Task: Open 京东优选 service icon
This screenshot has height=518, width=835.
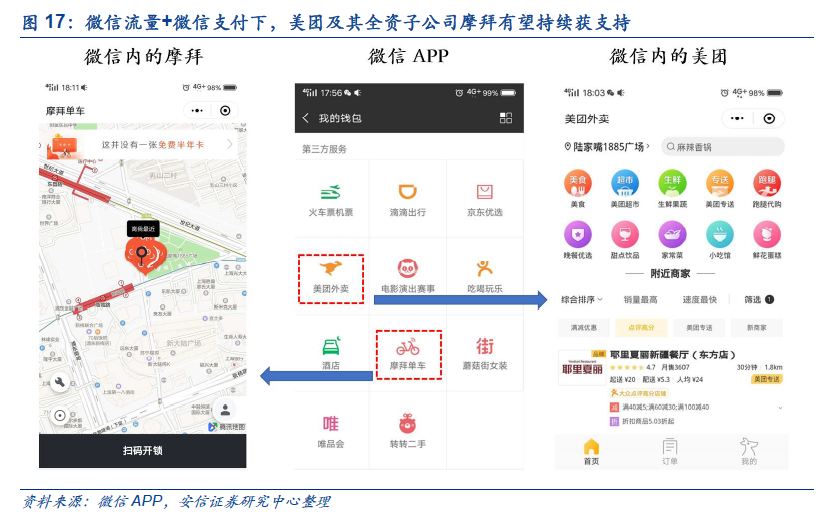Action: pos(485,200)
